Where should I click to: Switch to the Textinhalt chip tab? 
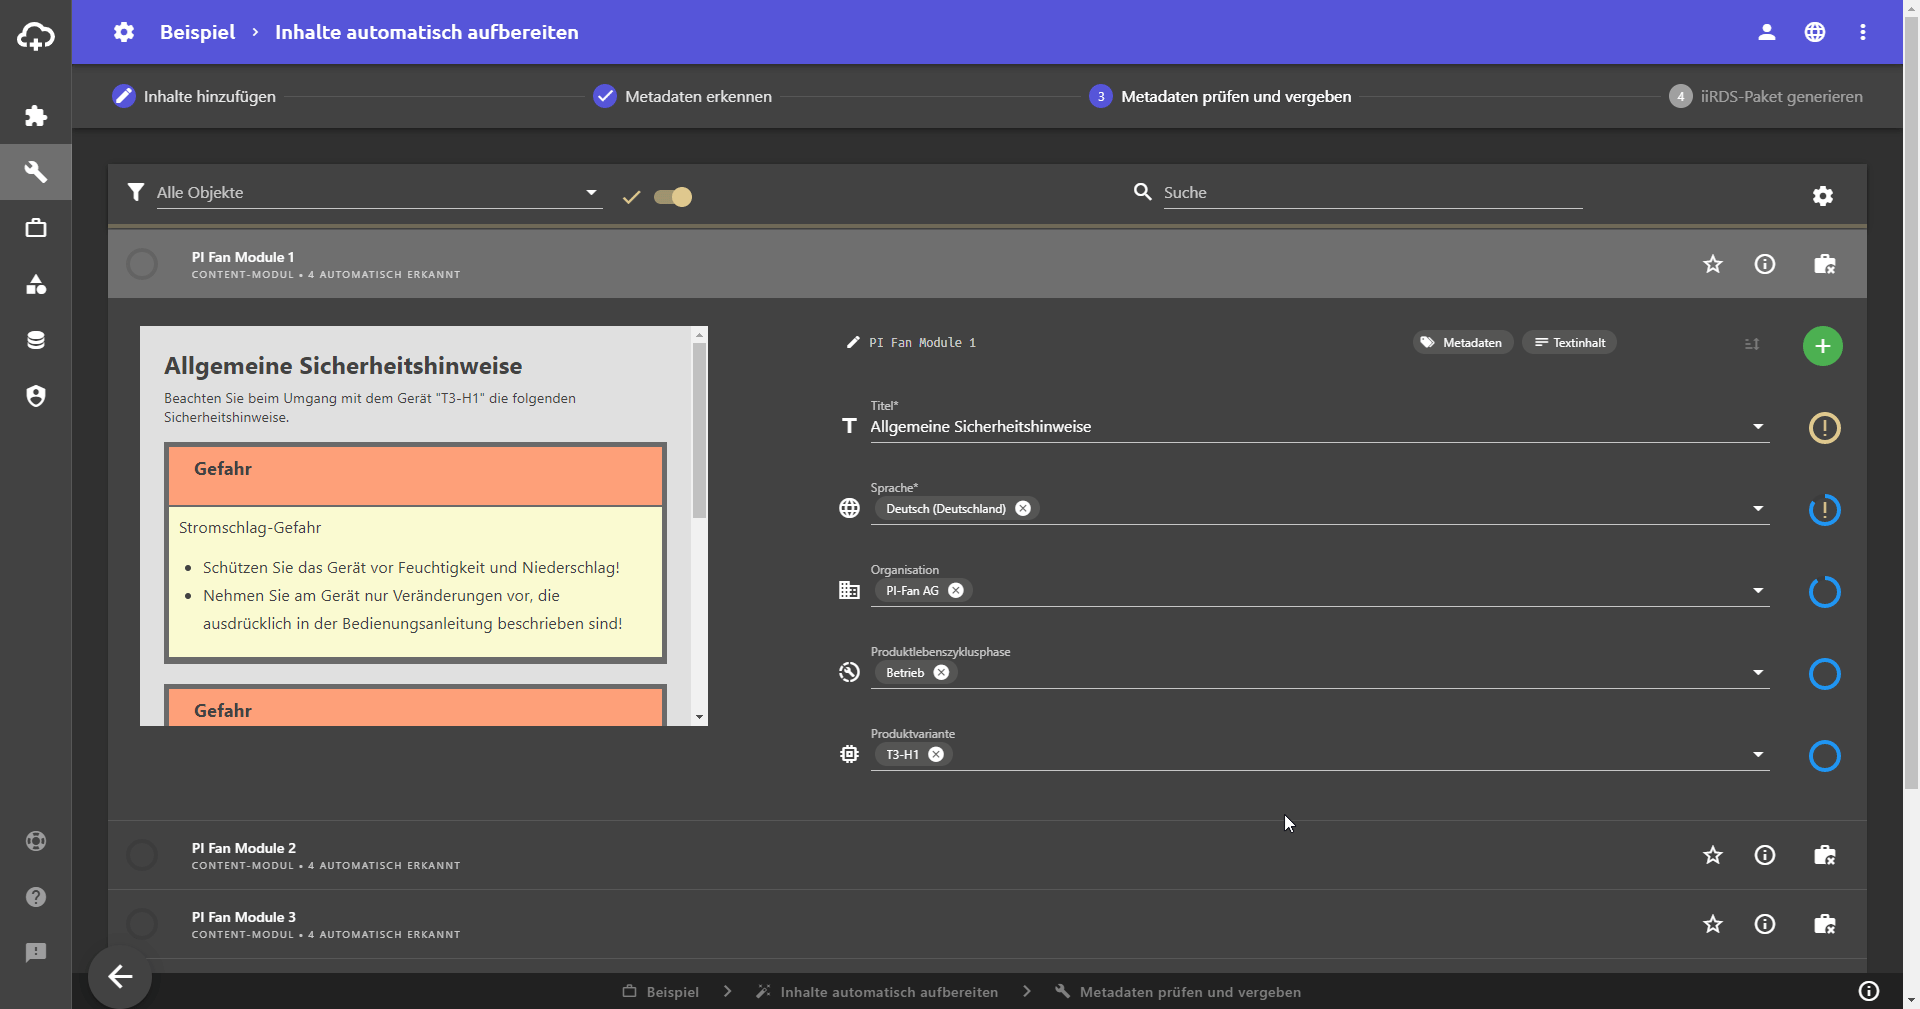pos(1569,342)
